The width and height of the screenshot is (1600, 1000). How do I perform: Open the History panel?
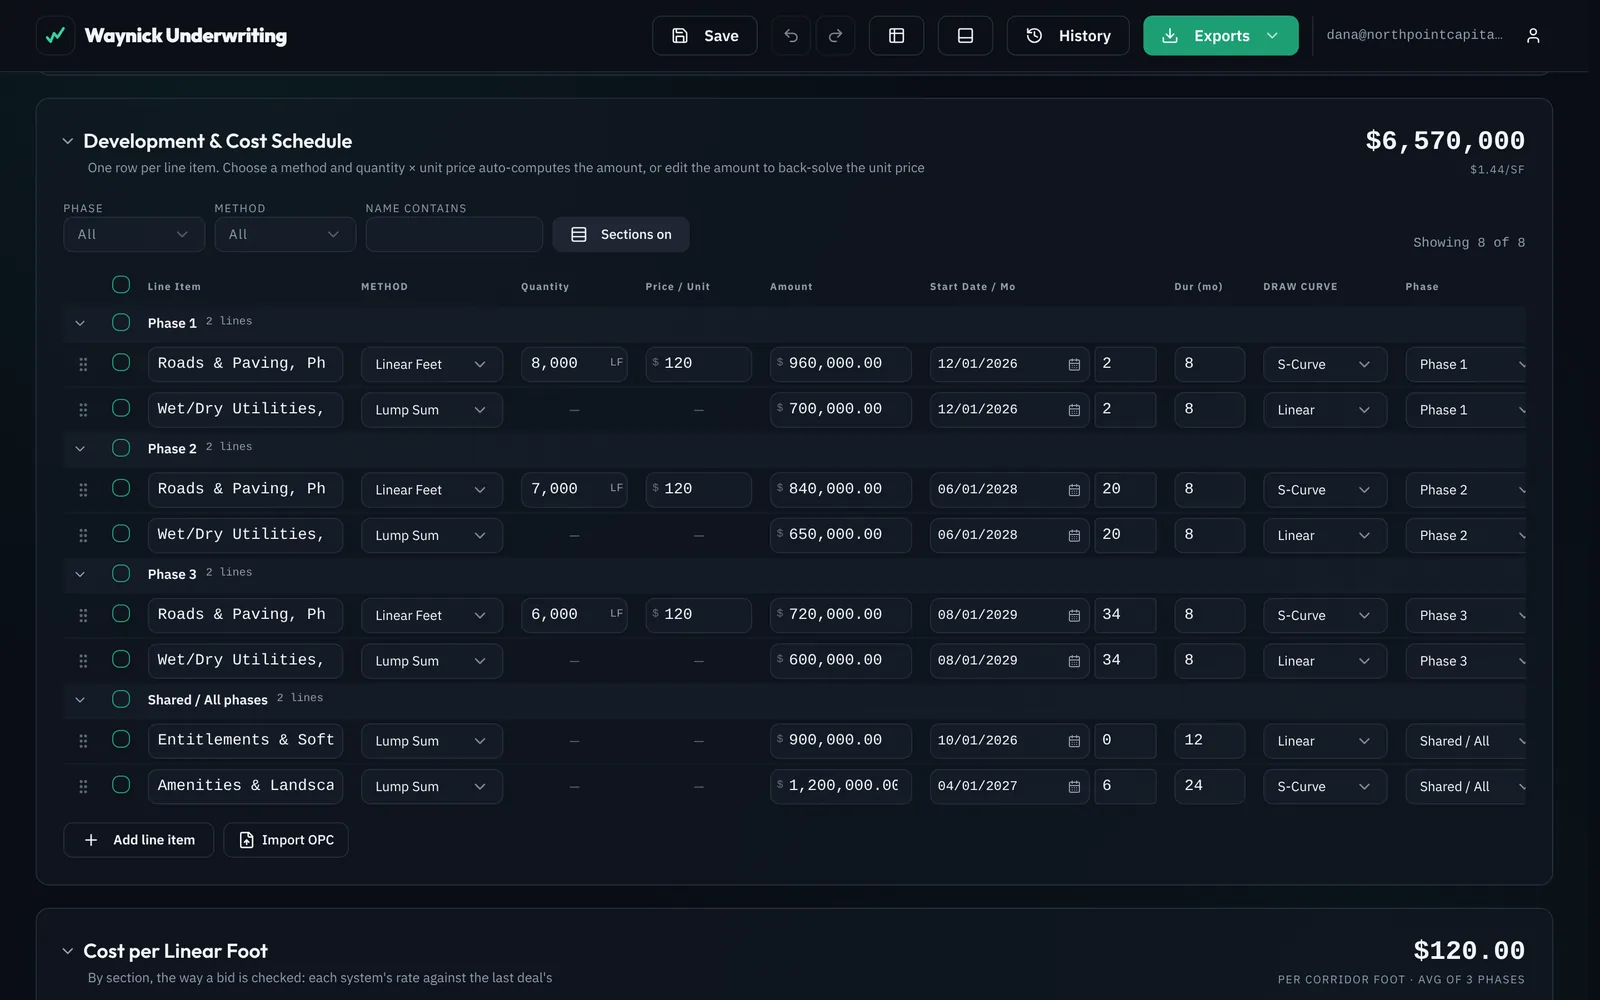point(1068,36)
